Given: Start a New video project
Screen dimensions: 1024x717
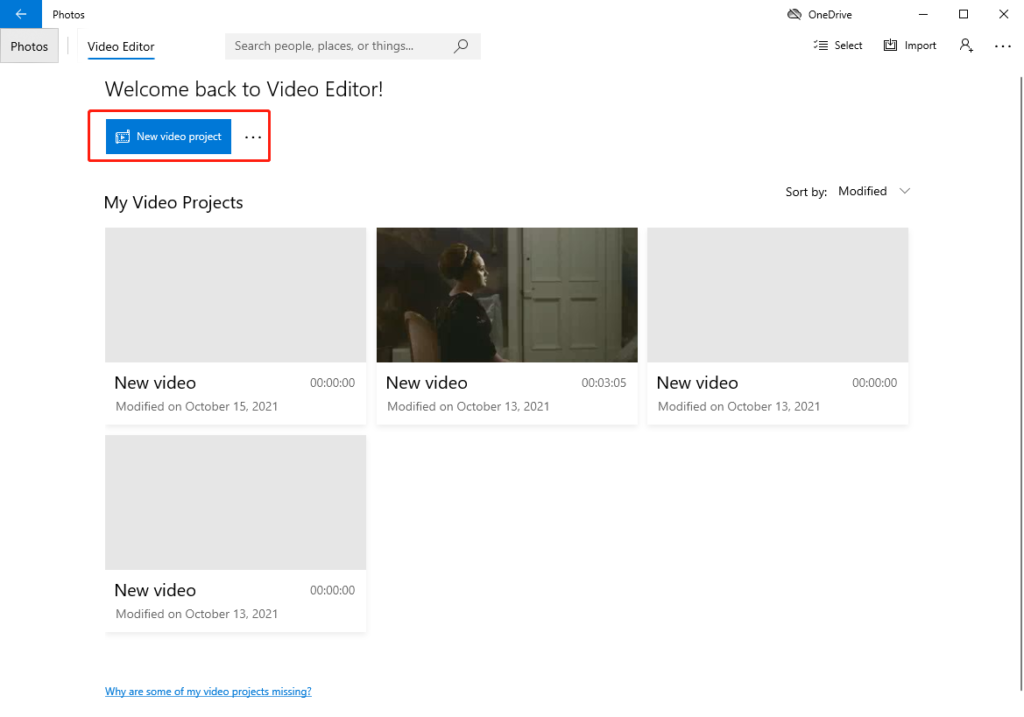Looking at the screenshot, I should [168, 136].
